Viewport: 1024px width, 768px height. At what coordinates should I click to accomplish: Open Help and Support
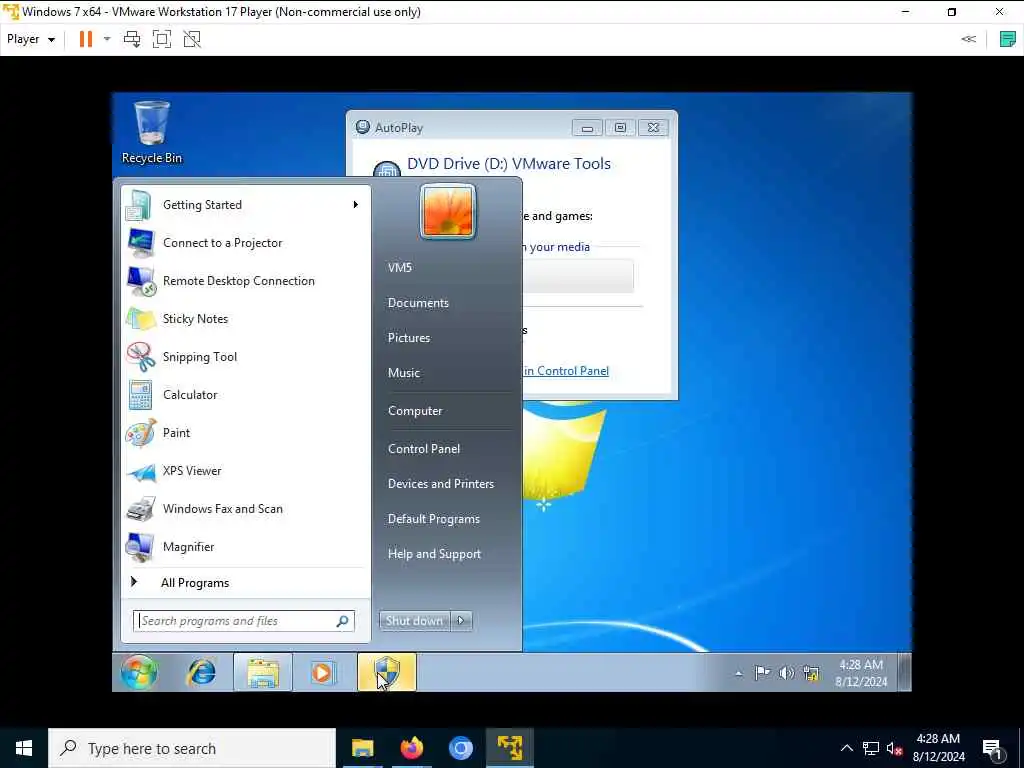[x=434, y=554]
